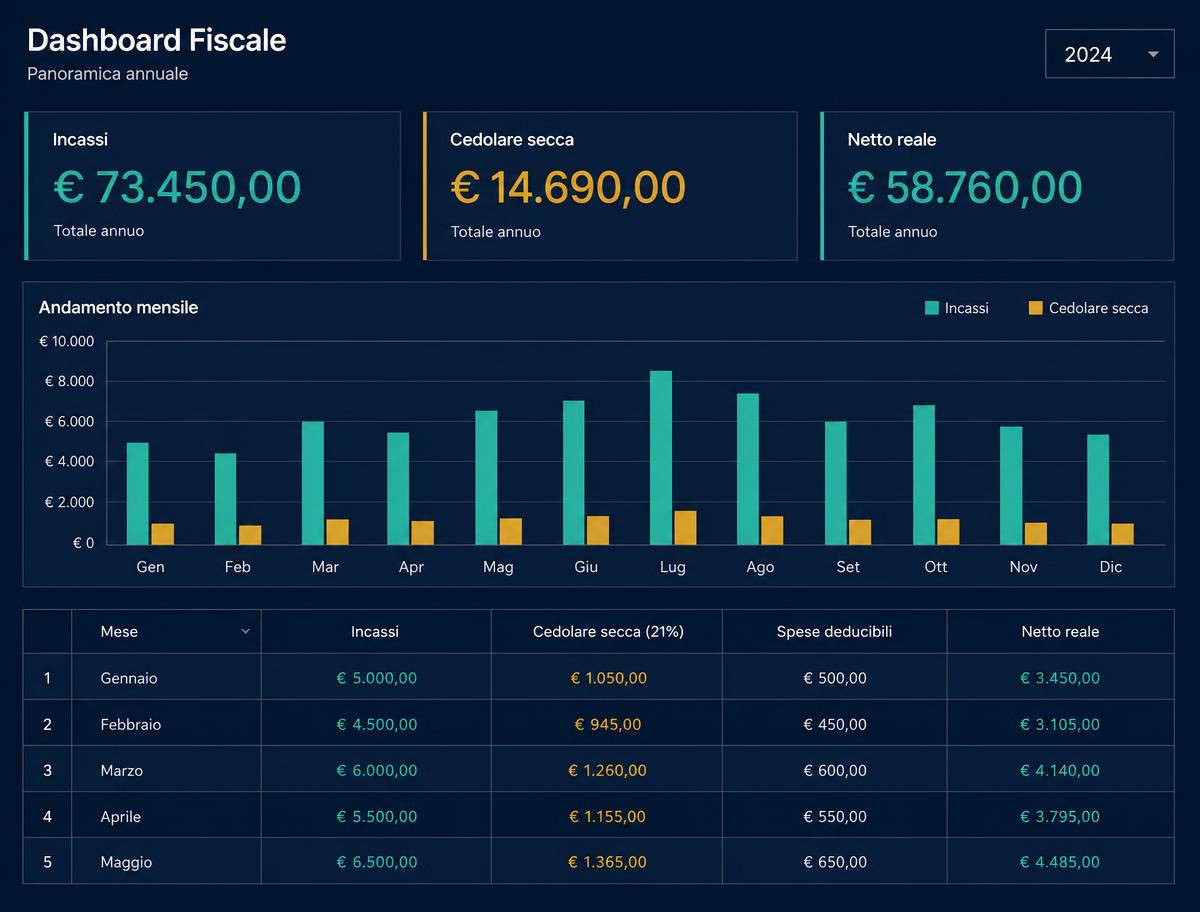Click the € 1.050,00 cedolare cell
Image resolution: width=1200 pixels, height=912 pixels.
608,678
